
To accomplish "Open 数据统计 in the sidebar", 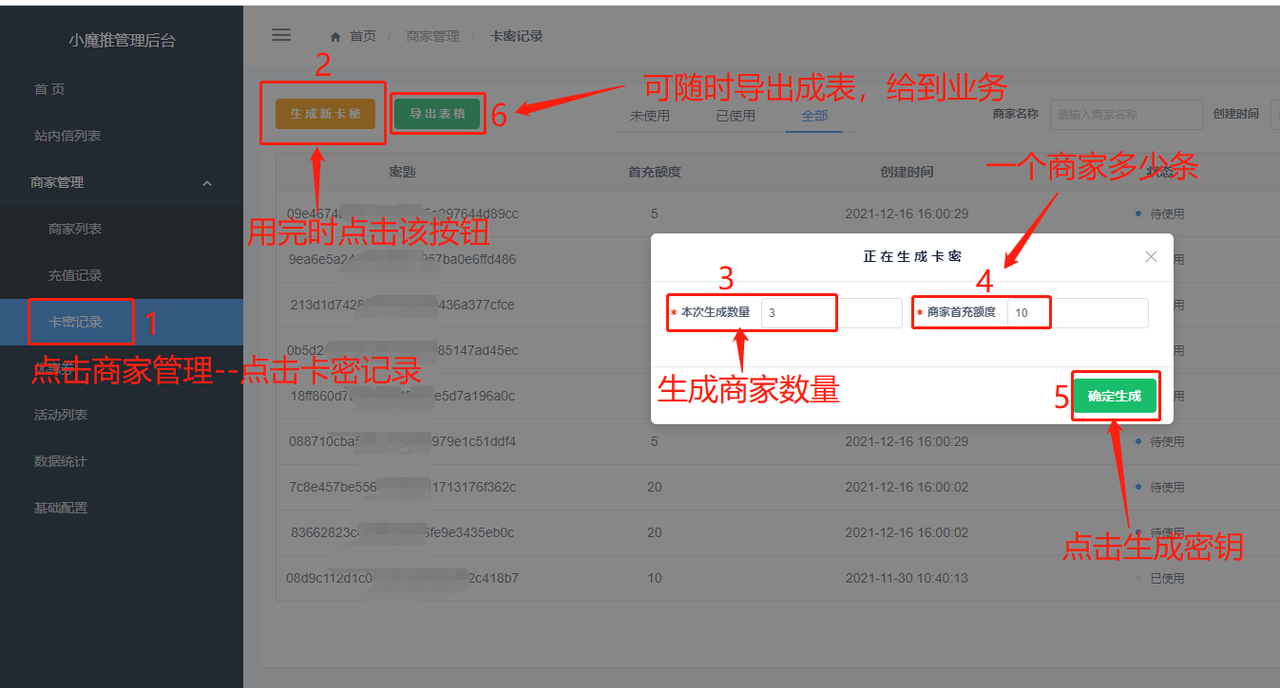I will pyautogui.click(x=60, y=462).
